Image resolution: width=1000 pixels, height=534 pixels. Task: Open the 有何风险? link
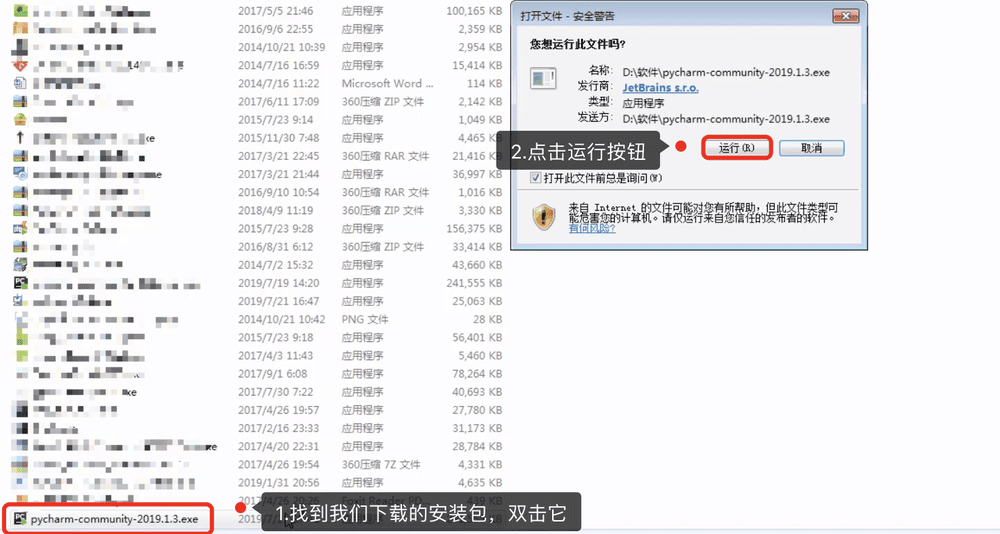pos(592,228)
